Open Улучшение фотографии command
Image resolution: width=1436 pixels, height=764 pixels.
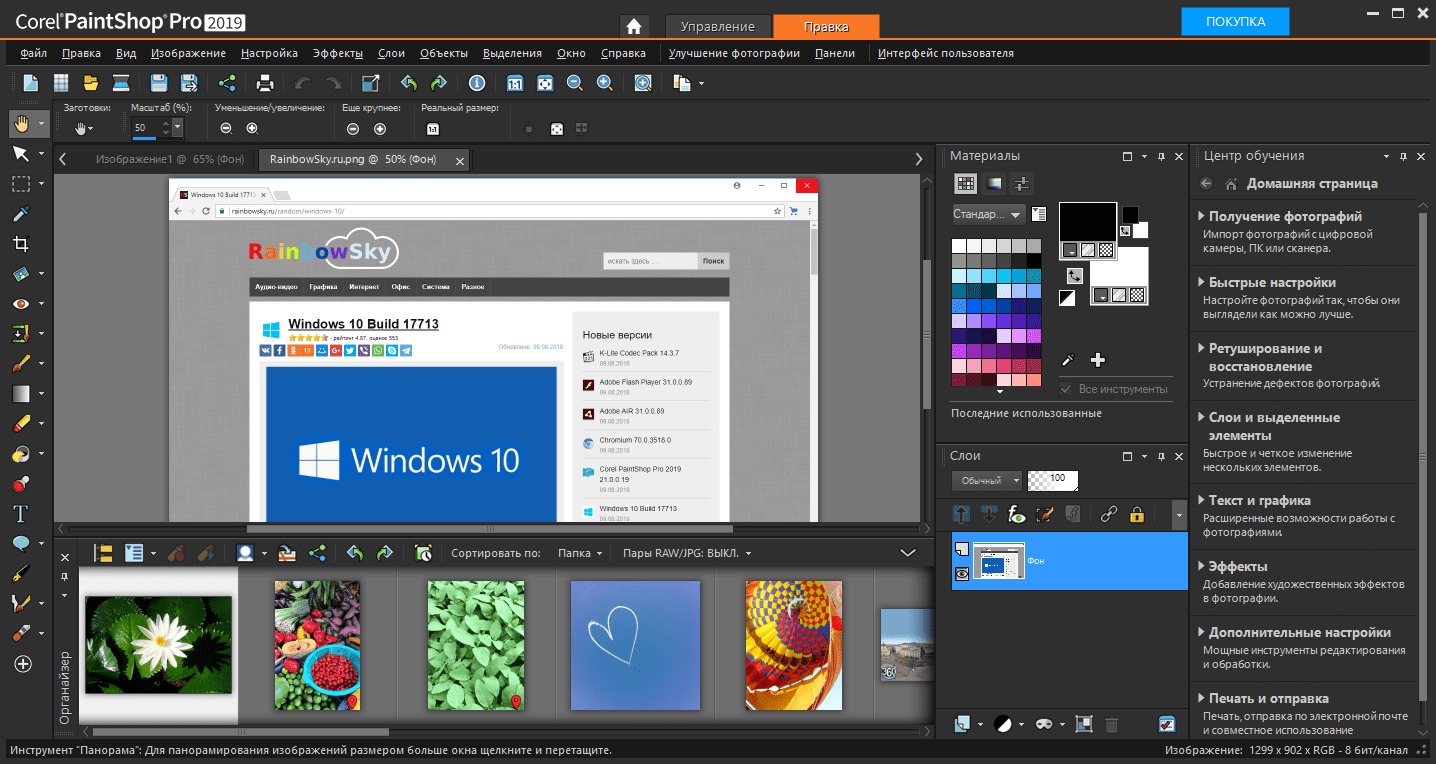[734, 53]
